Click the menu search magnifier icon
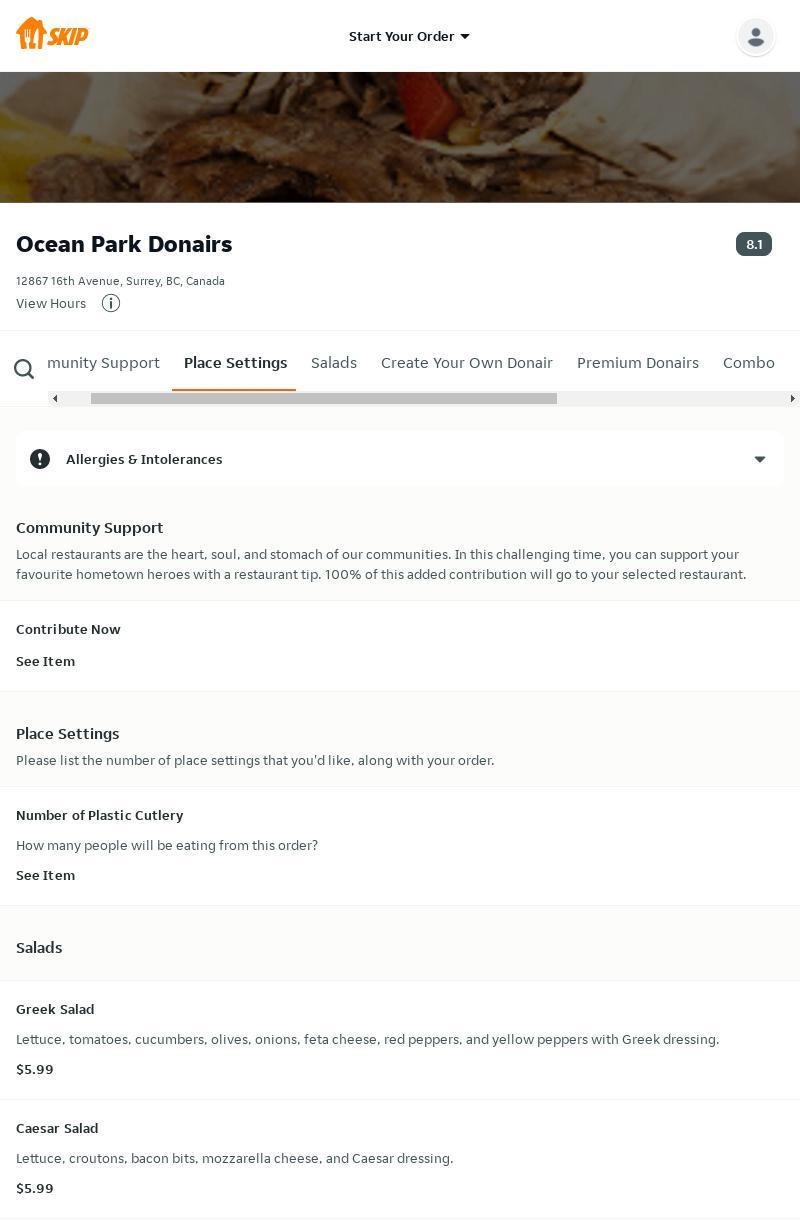 pyautogui.click(x=24, y=369)
